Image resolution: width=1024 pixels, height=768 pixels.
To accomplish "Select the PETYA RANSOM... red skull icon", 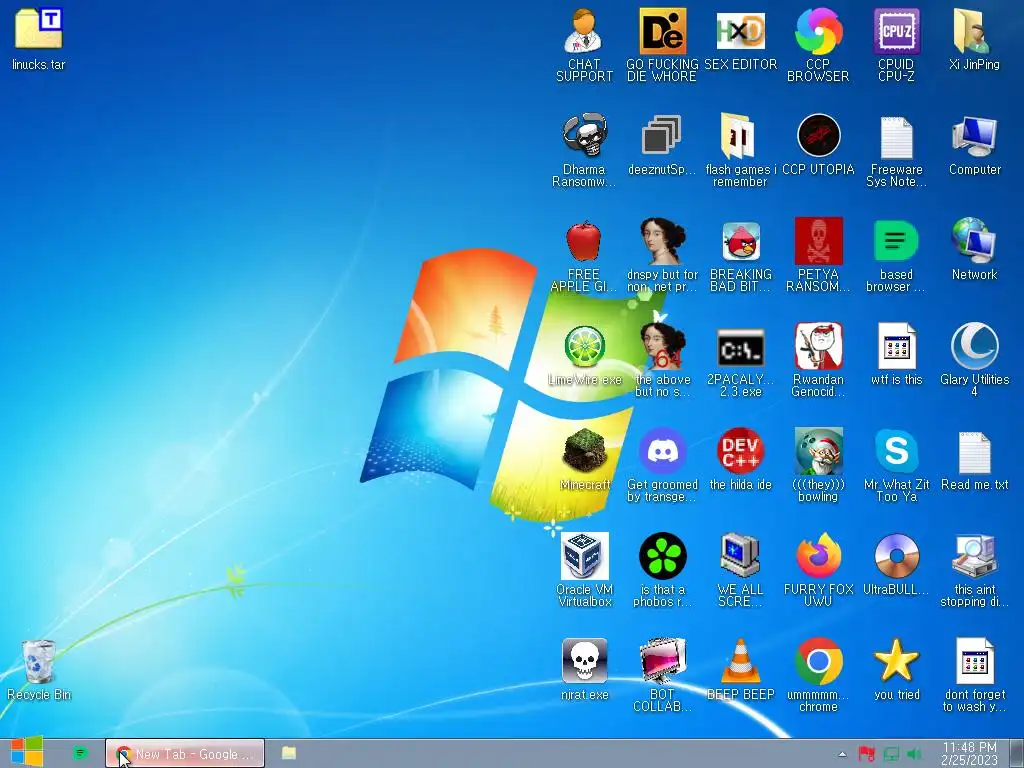I will pos(818,256).
